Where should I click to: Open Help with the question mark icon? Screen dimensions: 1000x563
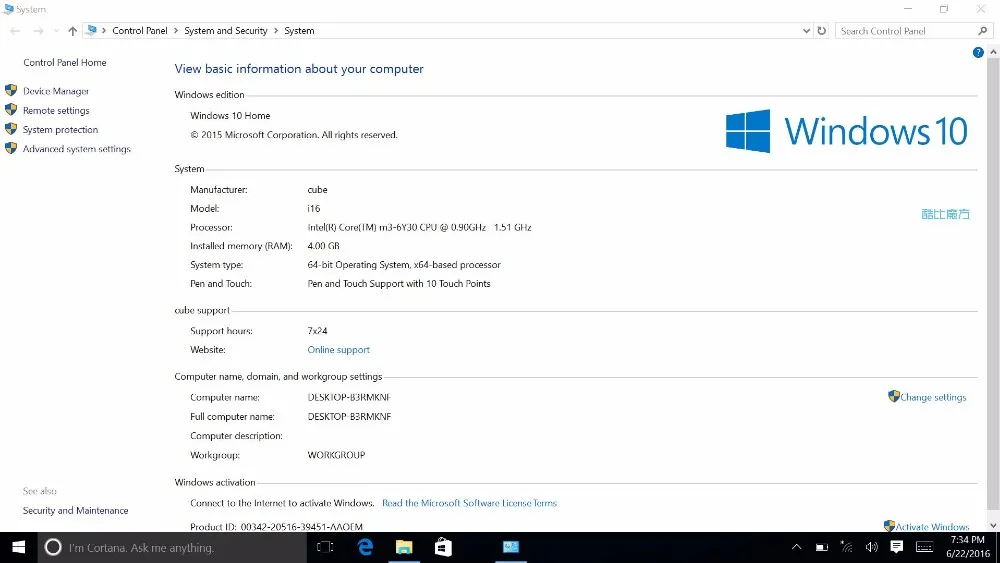point(978,52)
